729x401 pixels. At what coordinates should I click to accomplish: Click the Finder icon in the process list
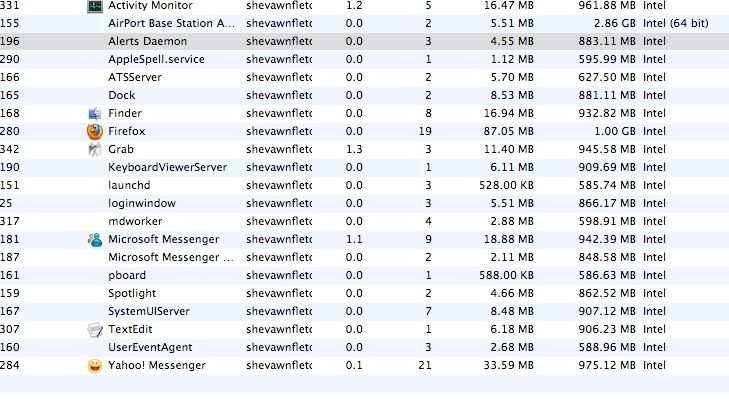pyautogui.click(x=95, y=113)
